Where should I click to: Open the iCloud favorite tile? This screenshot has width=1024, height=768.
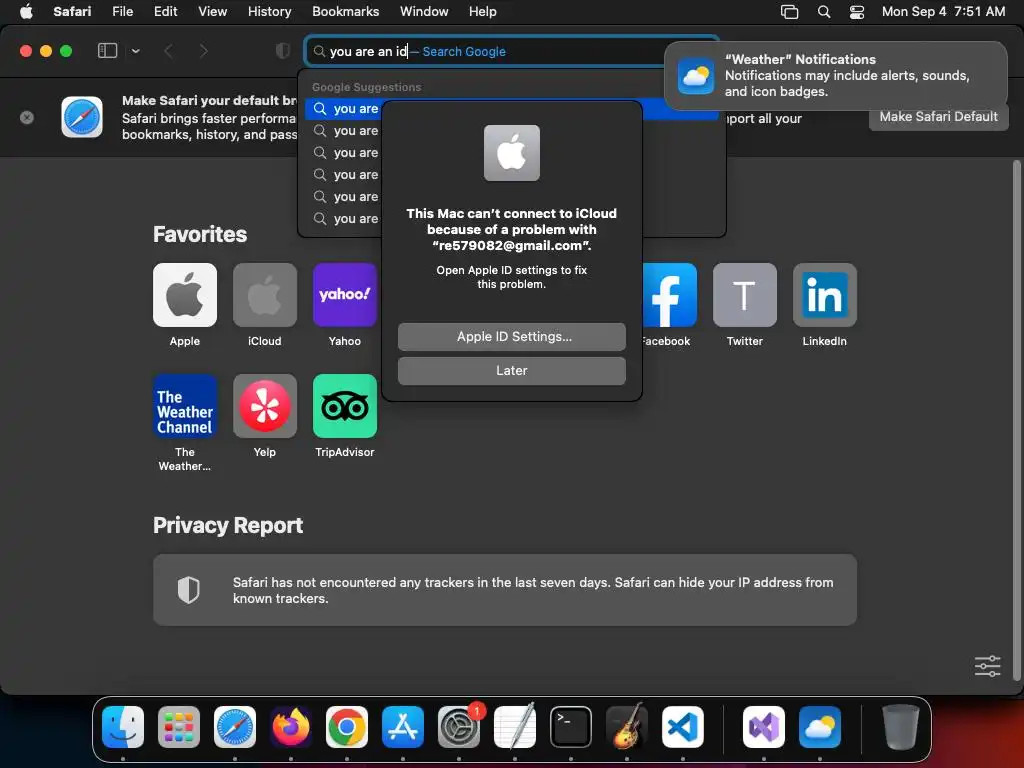coord(264,295)
